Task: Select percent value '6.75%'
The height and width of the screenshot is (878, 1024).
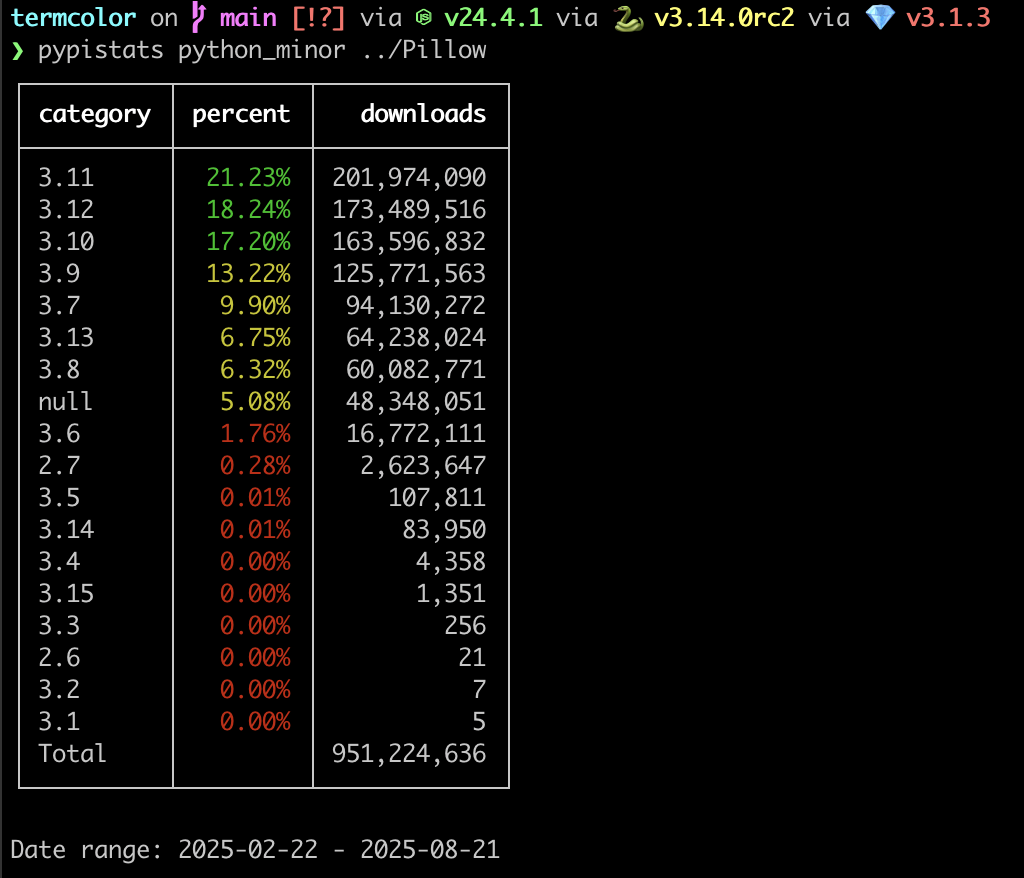Action: click(x=255, y=338)
